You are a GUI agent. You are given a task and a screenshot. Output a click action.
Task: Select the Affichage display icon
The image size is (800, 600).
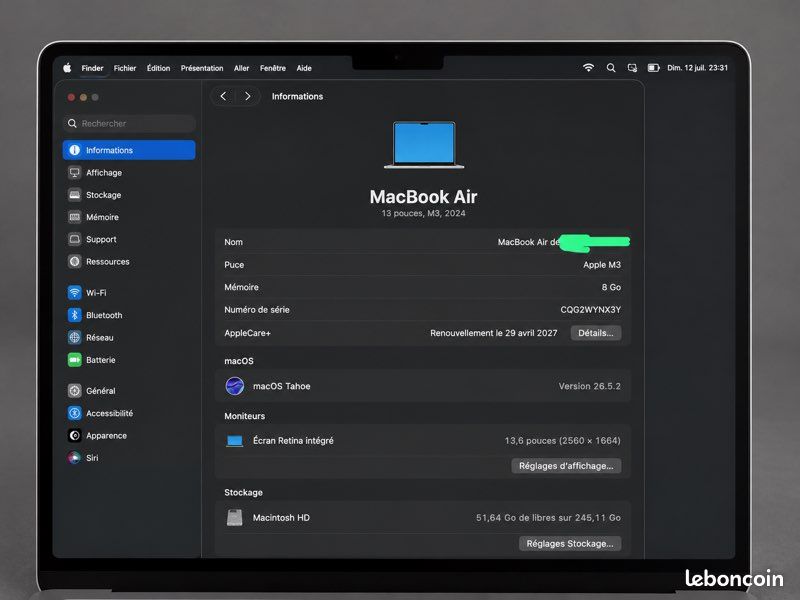coord(74,172)
